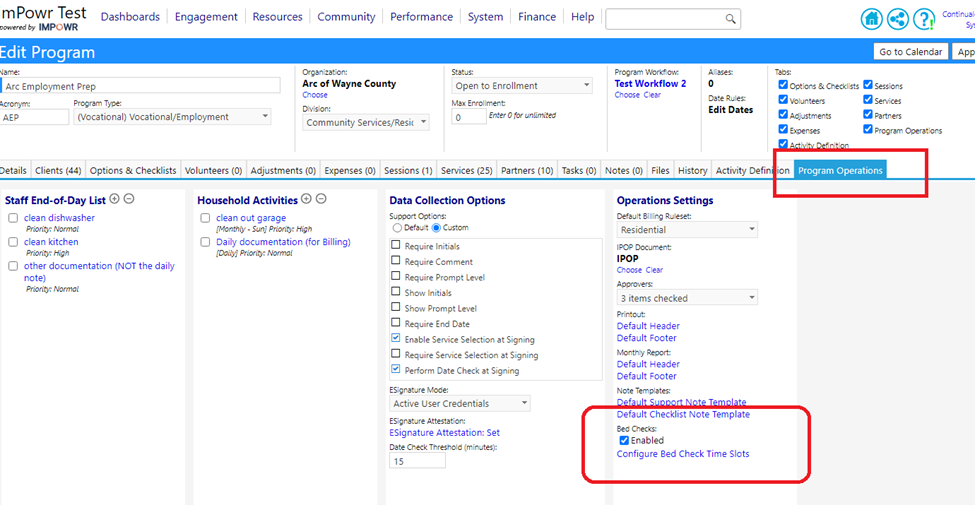The image size is (975, 505).
Task: Open the Performance menu
Action: [422, 17]
